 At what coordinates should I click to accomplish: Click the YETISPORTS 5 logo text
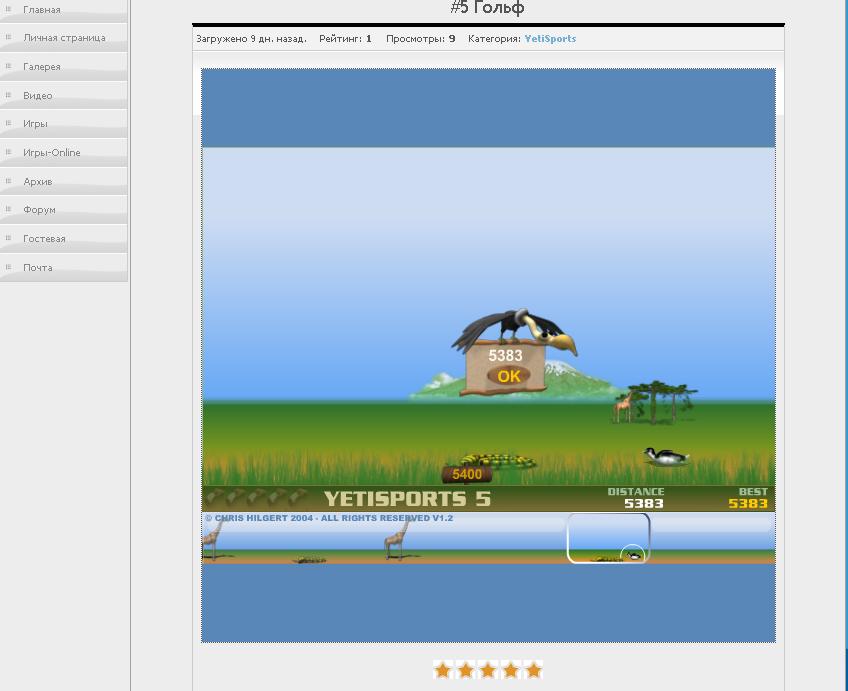[x=407, y=499]
